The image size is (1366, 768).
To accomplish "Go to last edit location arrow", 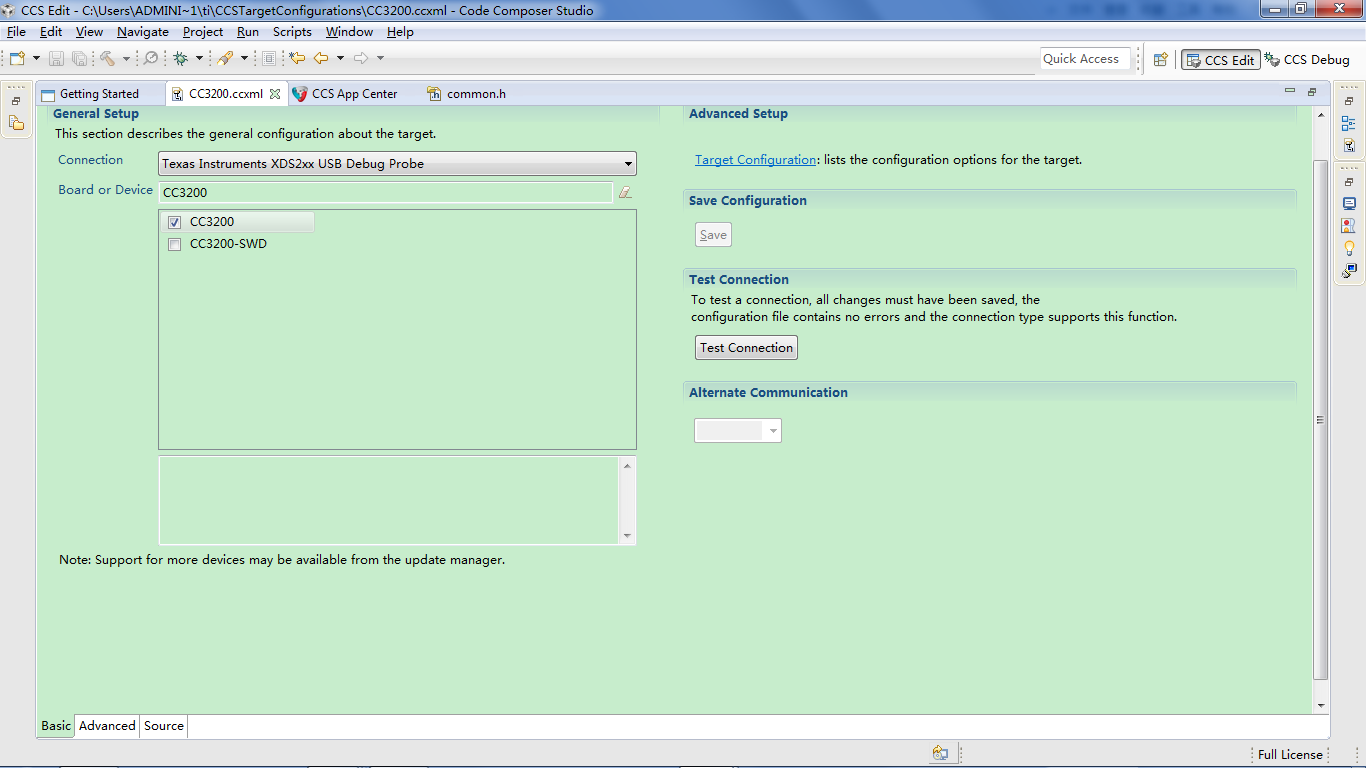I will (297, 58).
